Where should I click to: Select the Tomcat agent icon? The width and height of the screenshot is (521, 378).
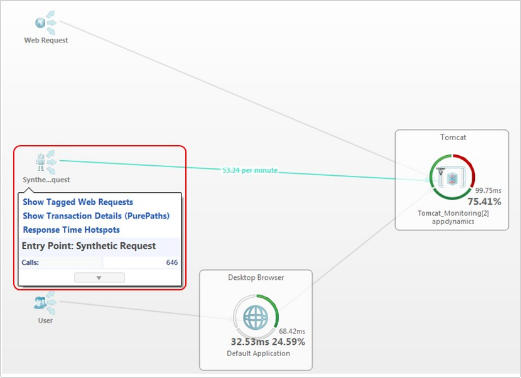[452, 177]
